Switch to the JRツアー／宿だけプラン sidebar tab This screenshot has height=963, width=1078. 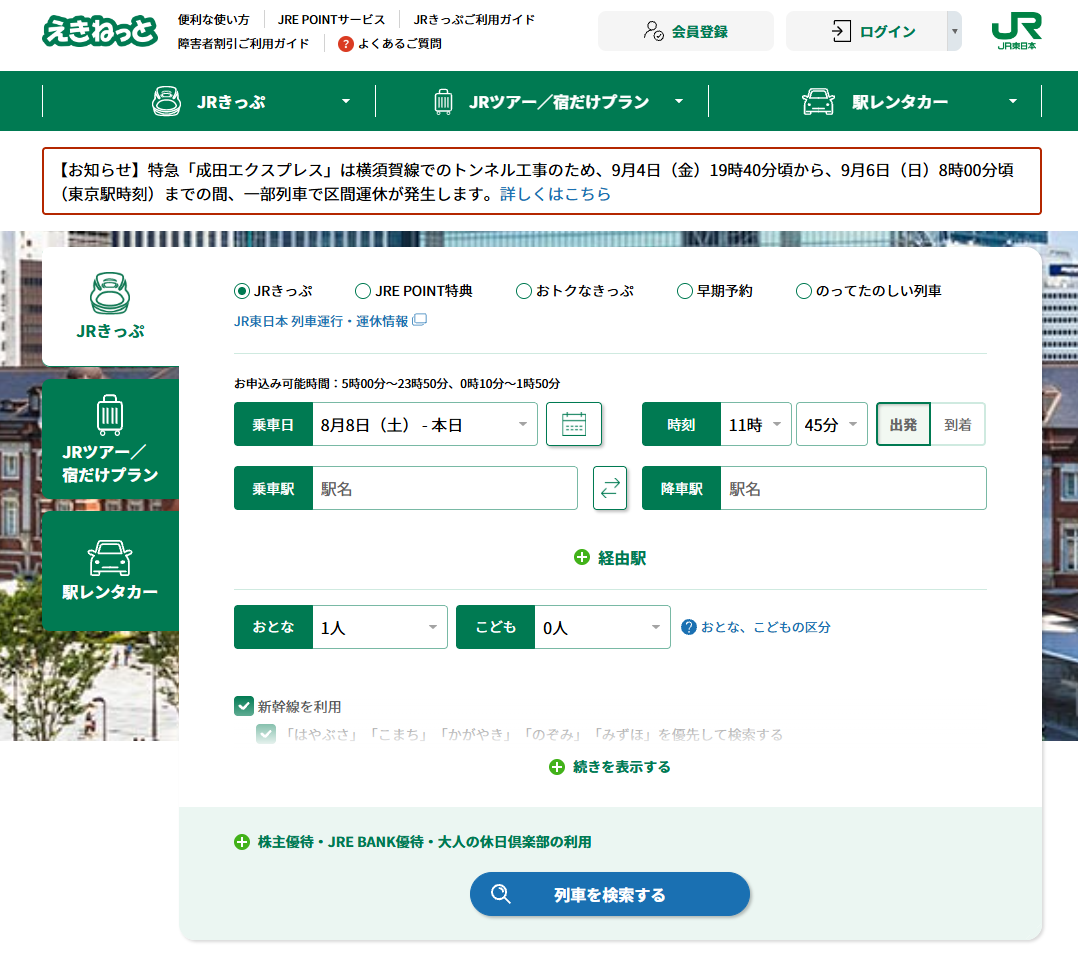110,439
